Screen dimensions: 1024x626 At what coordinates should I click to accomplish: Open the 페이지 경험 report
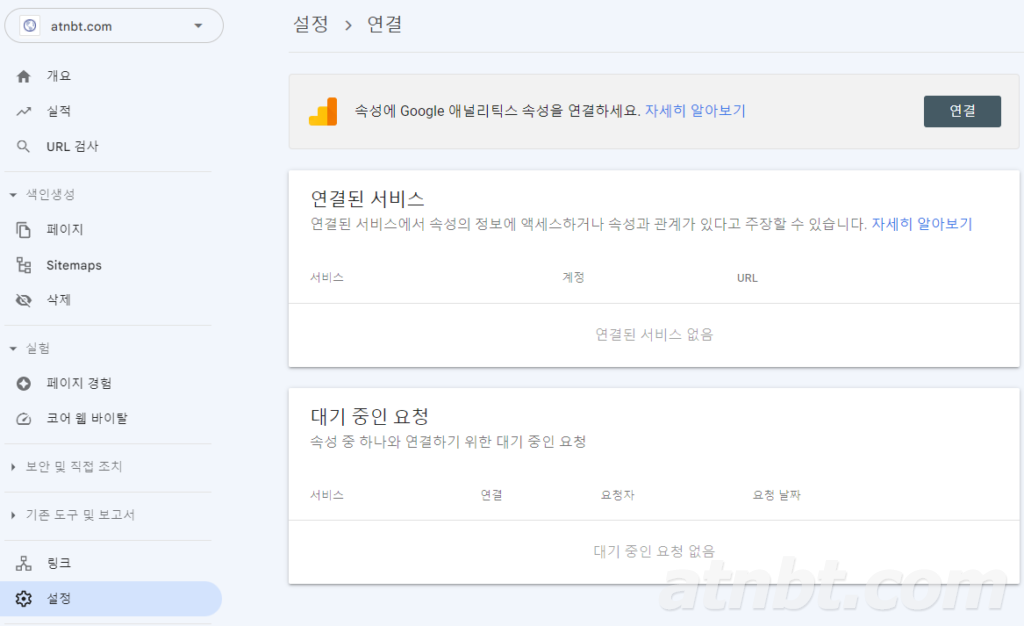[79, 383]
